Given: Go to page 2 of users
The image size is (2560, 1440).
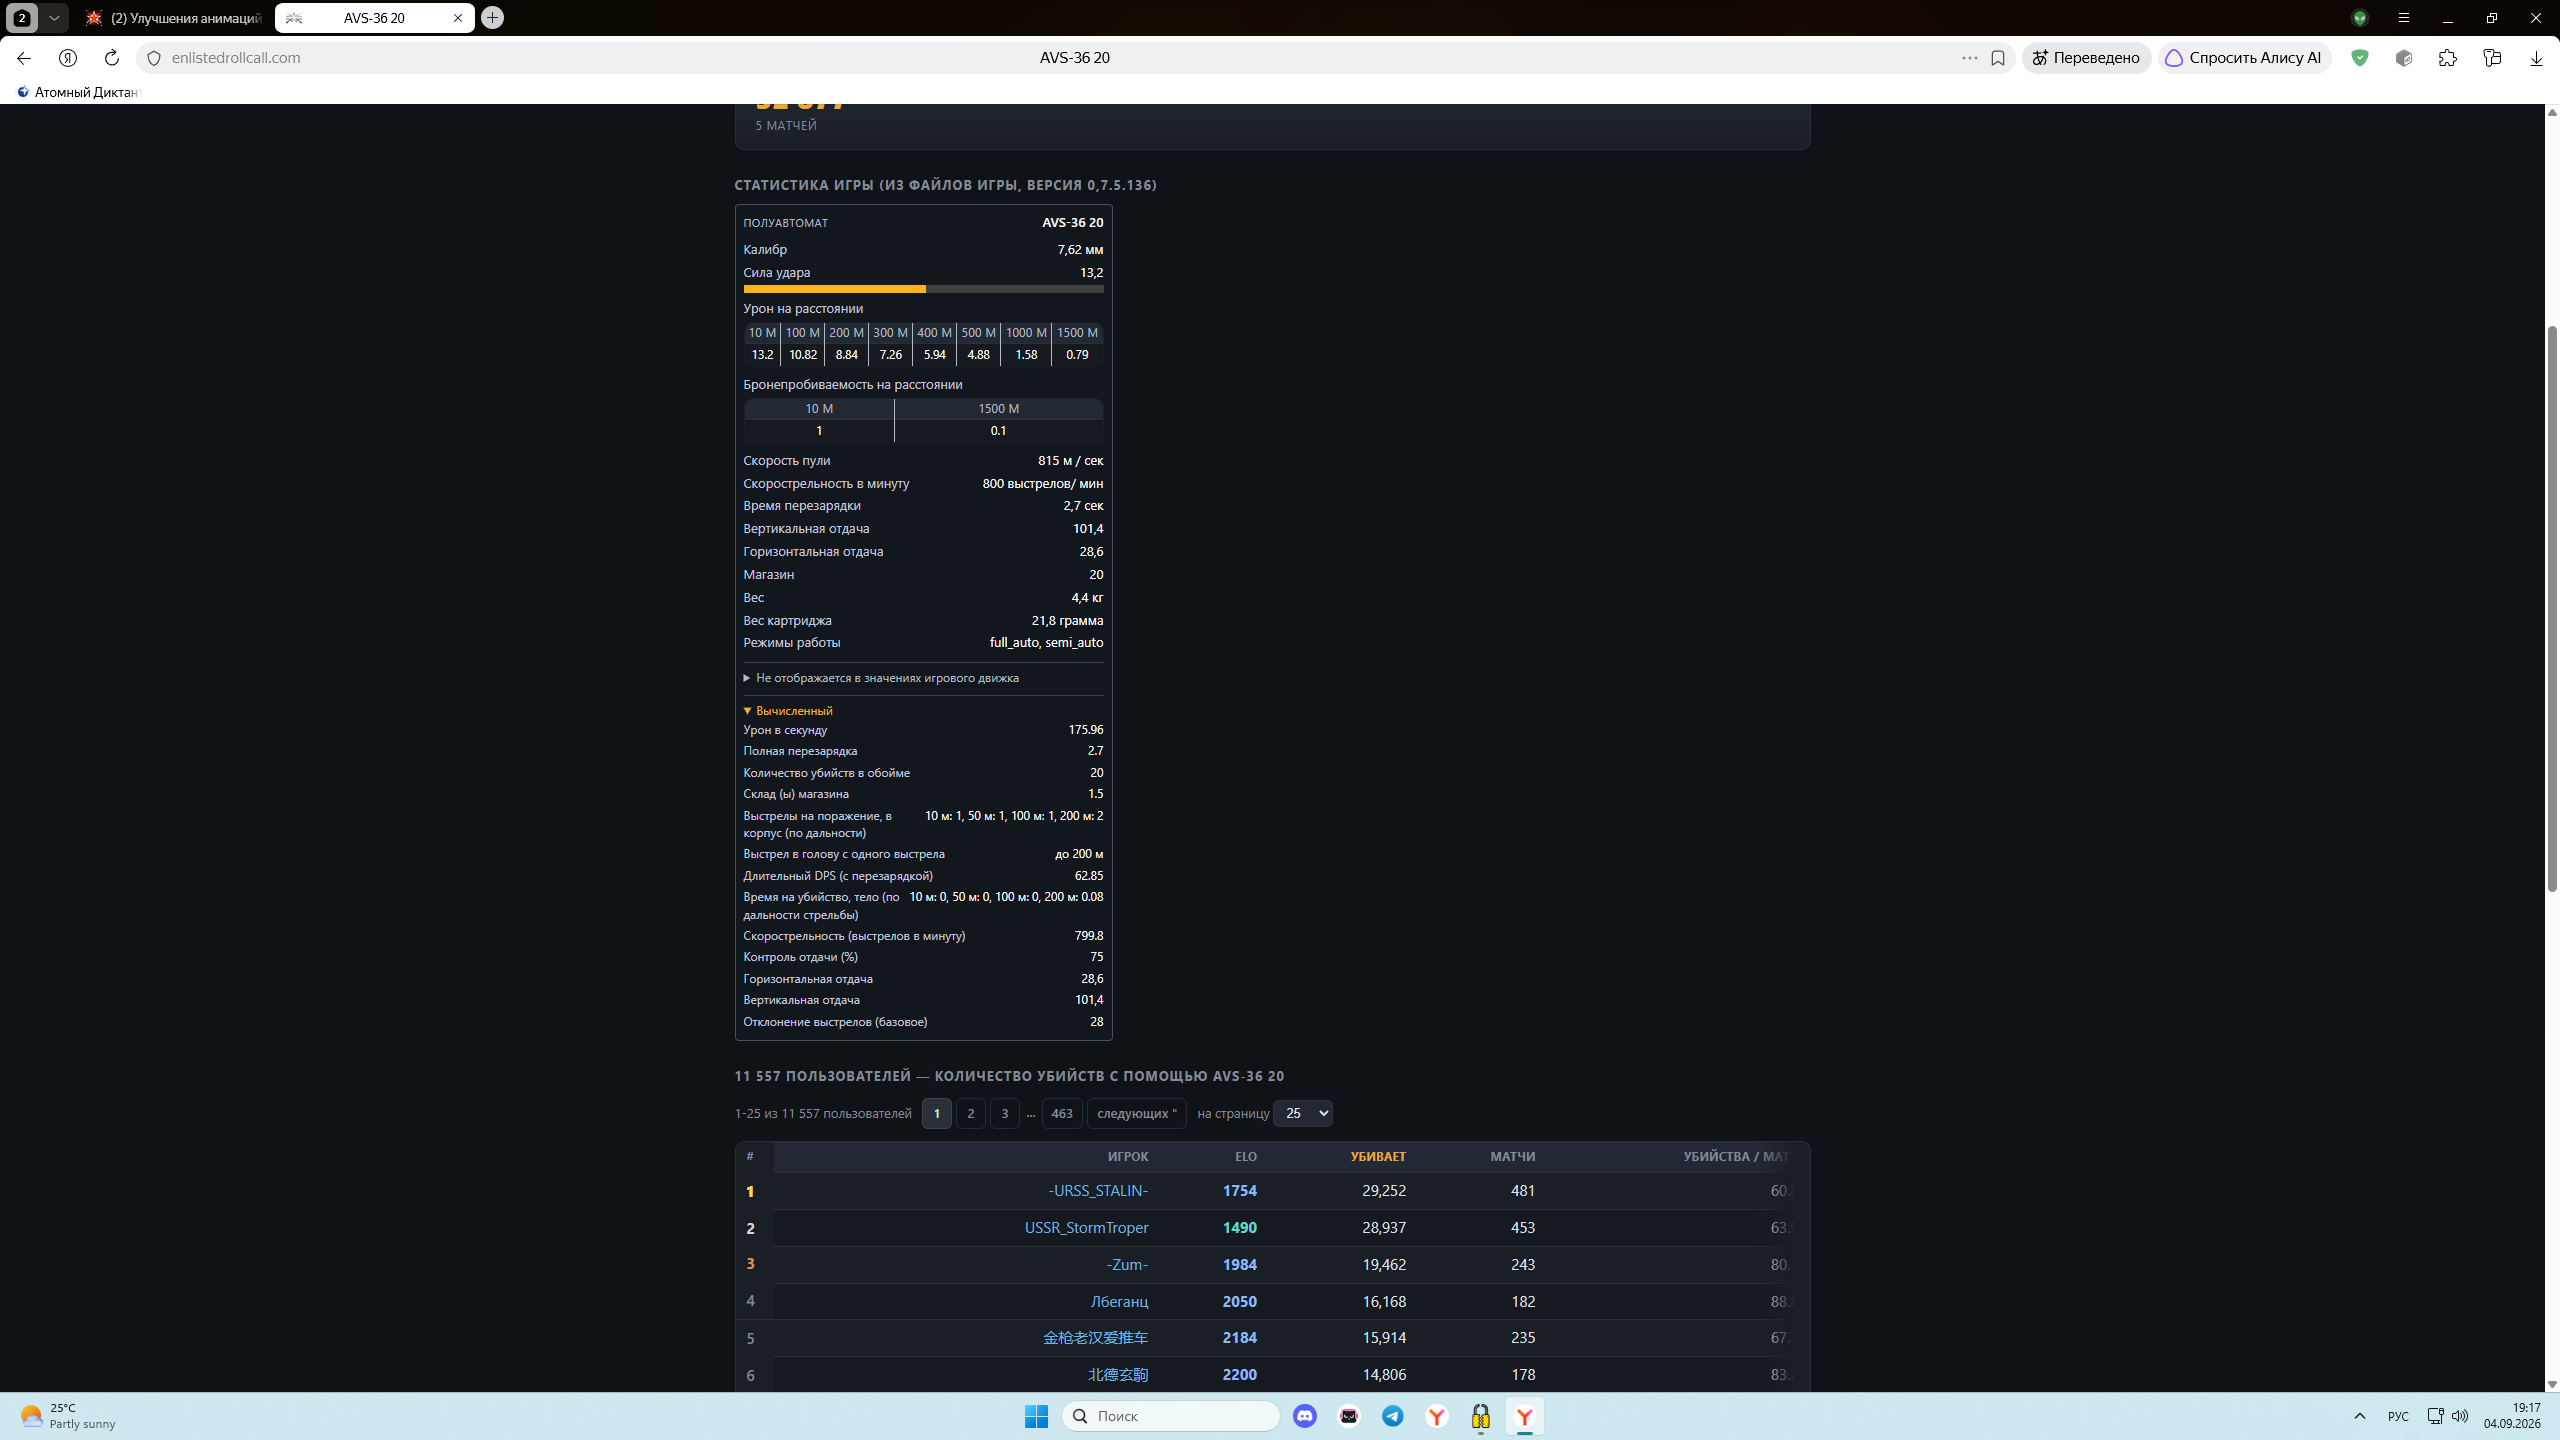Looking at the screenshot, I should pos(970,1113).
